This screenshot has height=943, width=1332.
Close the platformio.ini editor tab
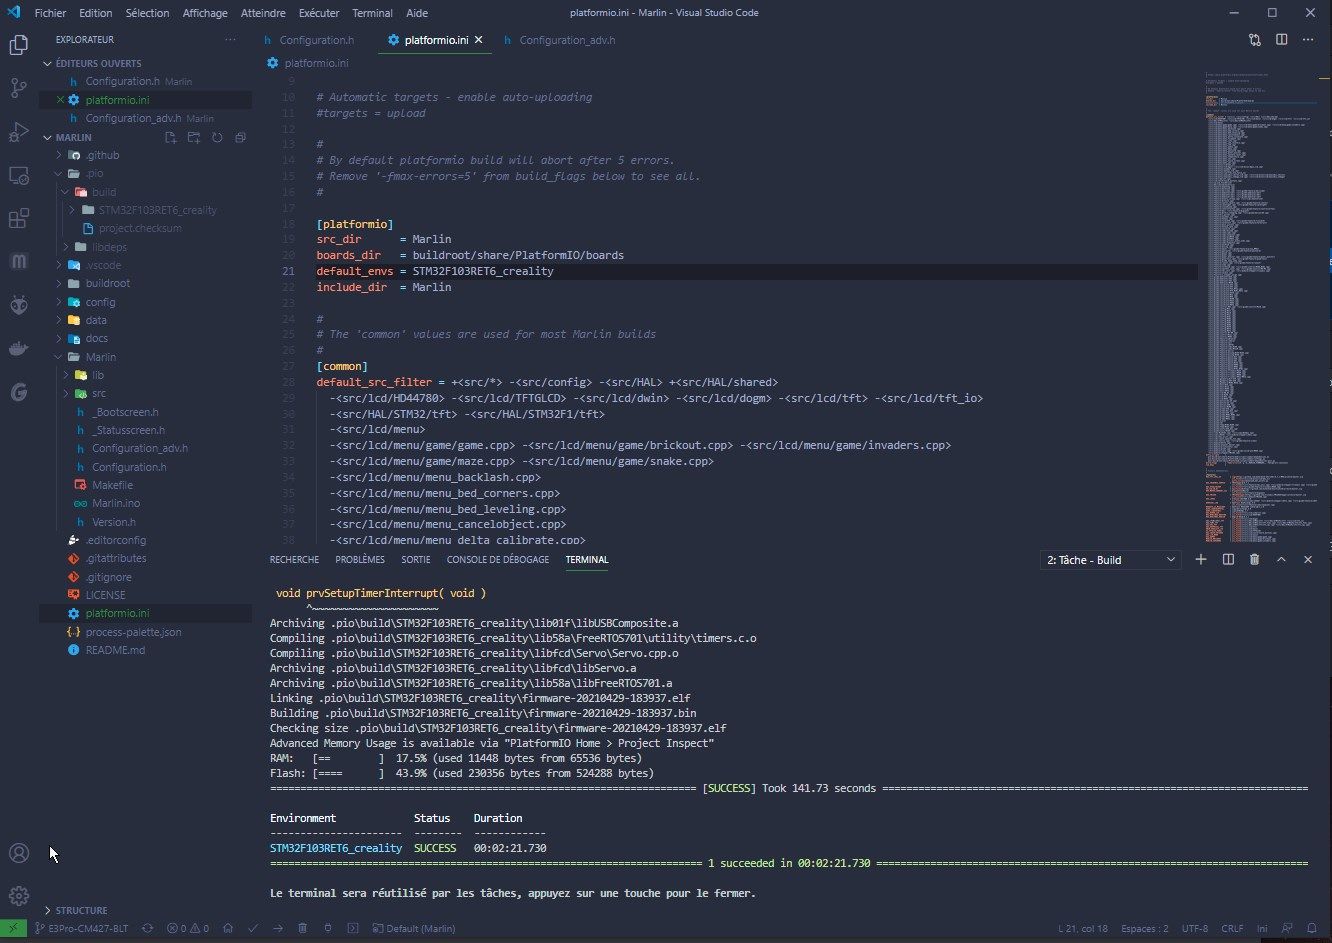pos(479,40)
